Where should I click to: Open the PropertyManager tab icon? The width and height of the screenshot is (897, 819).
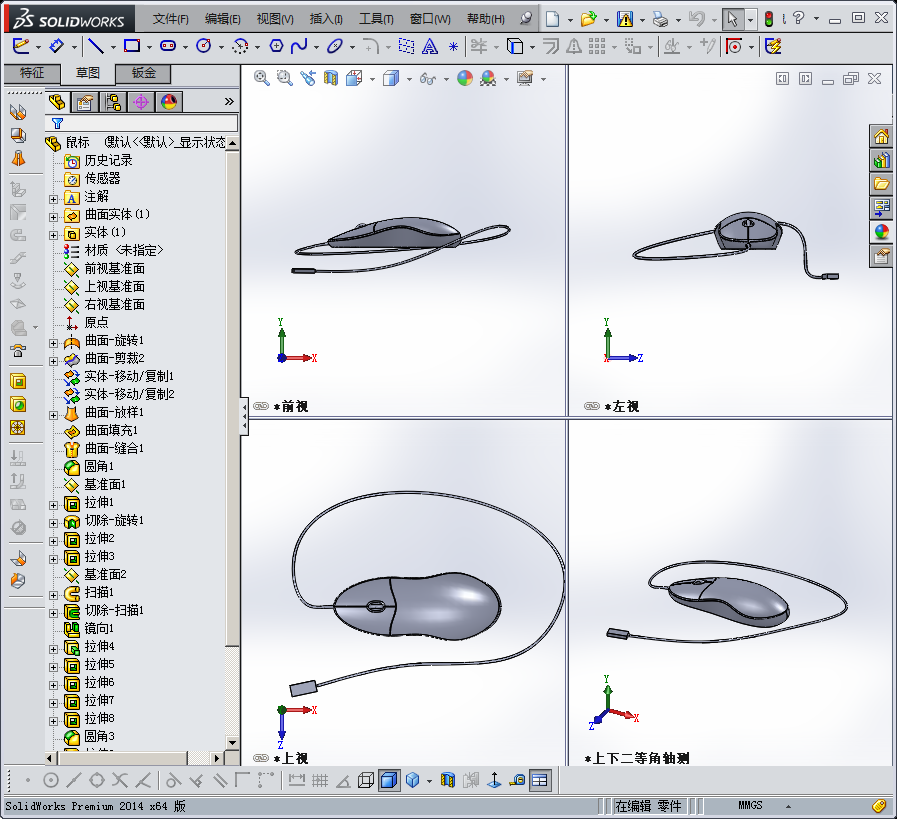[x=85, y=102]
